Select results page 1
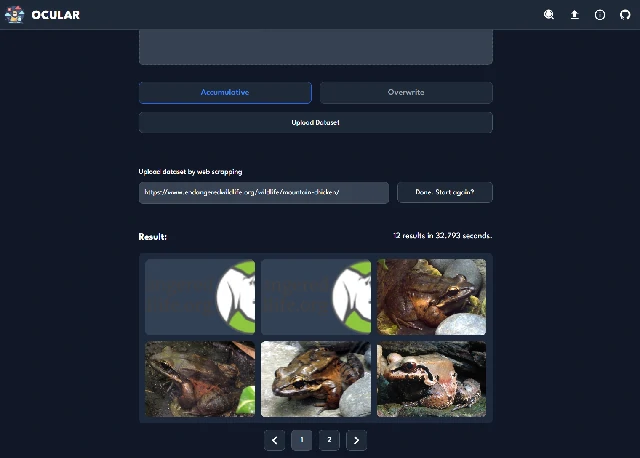The image size is (640, 458). 301,440
